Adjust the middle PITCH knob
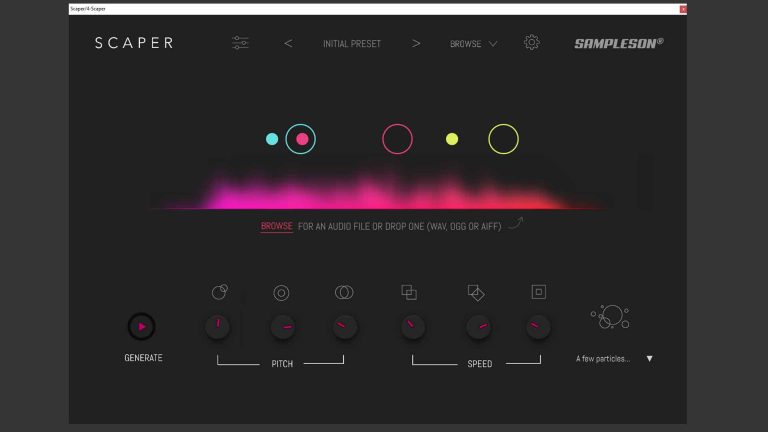This screenshot has width=768, height=432. (x=283, y=327)
